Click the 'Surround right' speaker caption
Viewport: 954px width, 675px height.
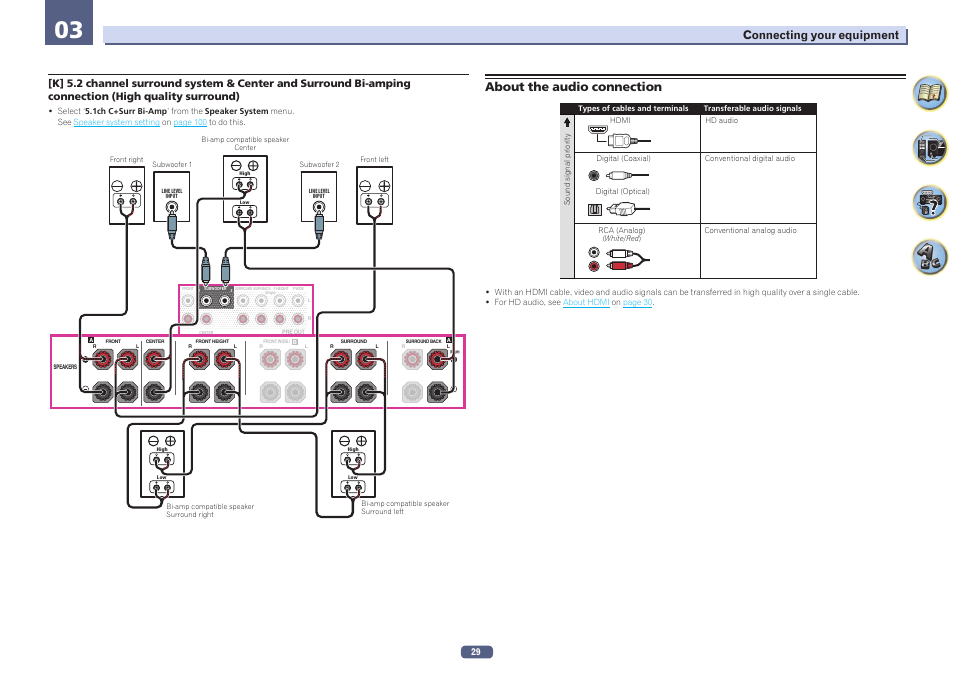click(190, 515)
